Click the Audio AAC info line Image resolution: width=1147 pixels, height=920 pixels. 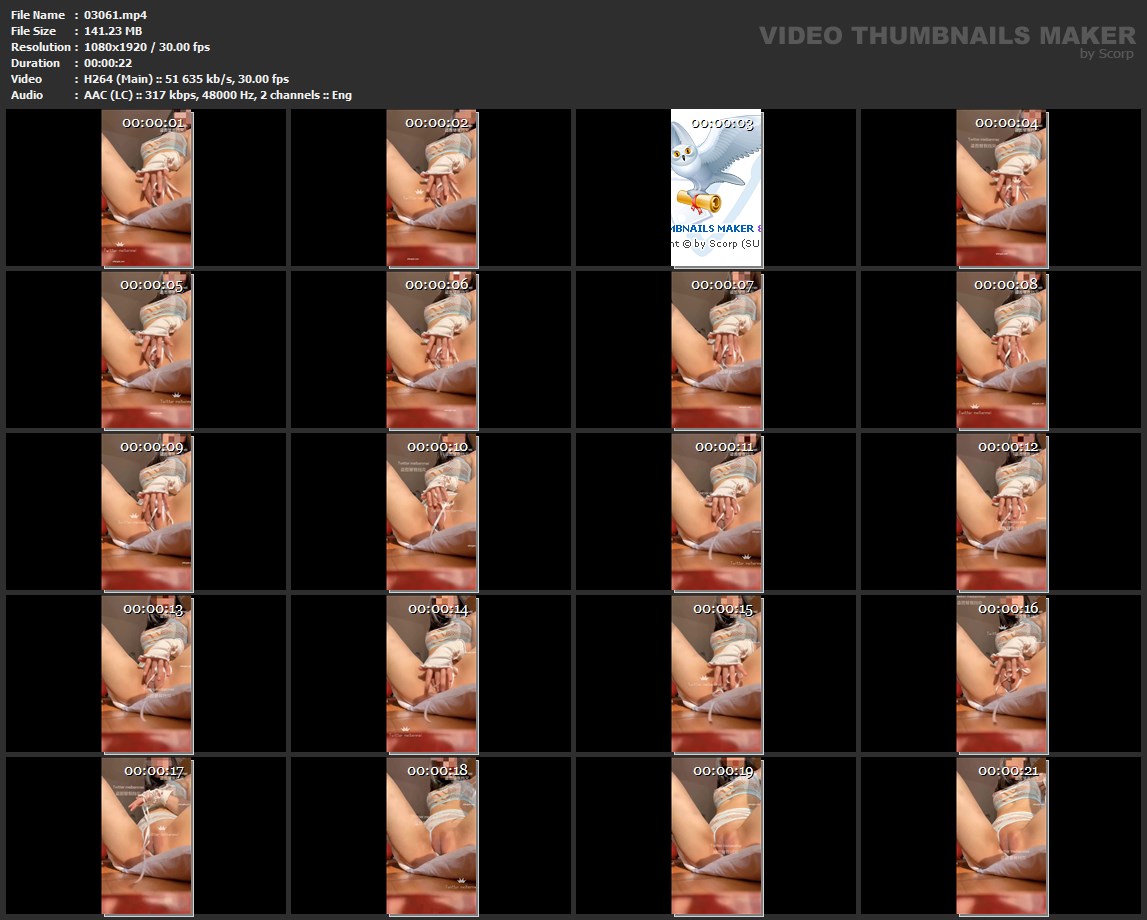coord(217,95)
